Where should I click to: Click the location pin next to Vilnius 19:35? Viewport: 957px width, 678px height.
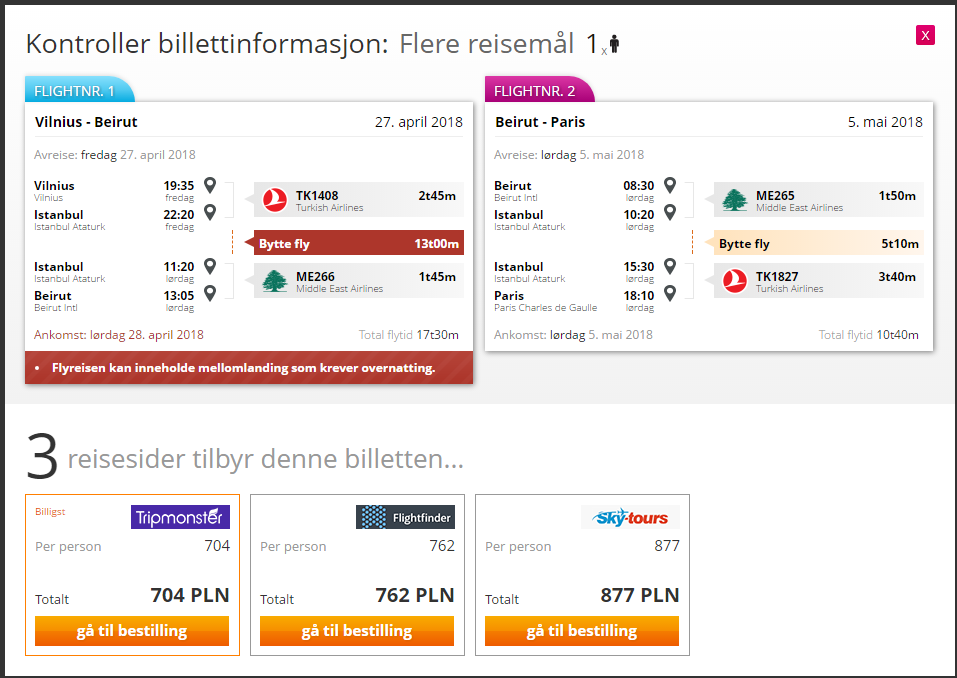click(210, 185)
